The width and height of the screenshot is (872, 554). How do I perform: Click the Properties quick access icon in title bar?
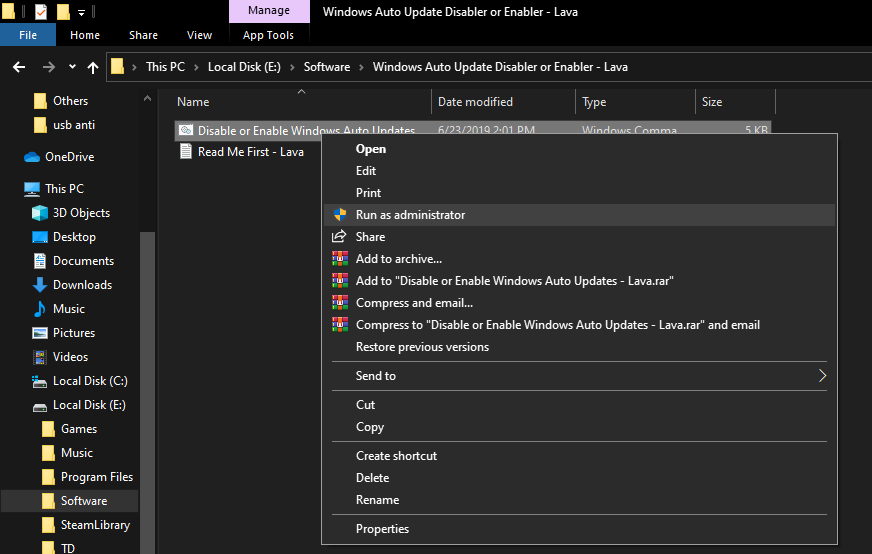point(41,11)
